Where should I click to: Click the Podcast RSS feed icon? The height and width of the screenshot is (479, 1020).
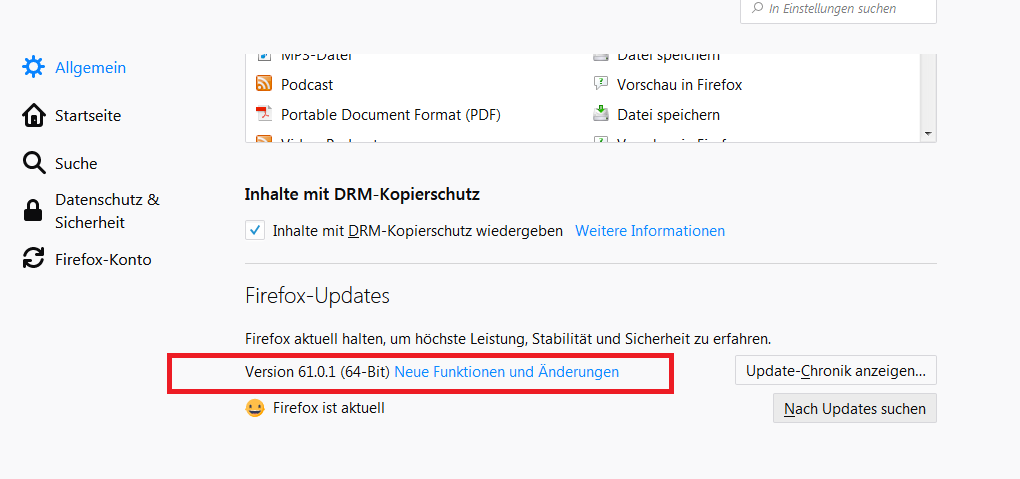pos(264,84)
